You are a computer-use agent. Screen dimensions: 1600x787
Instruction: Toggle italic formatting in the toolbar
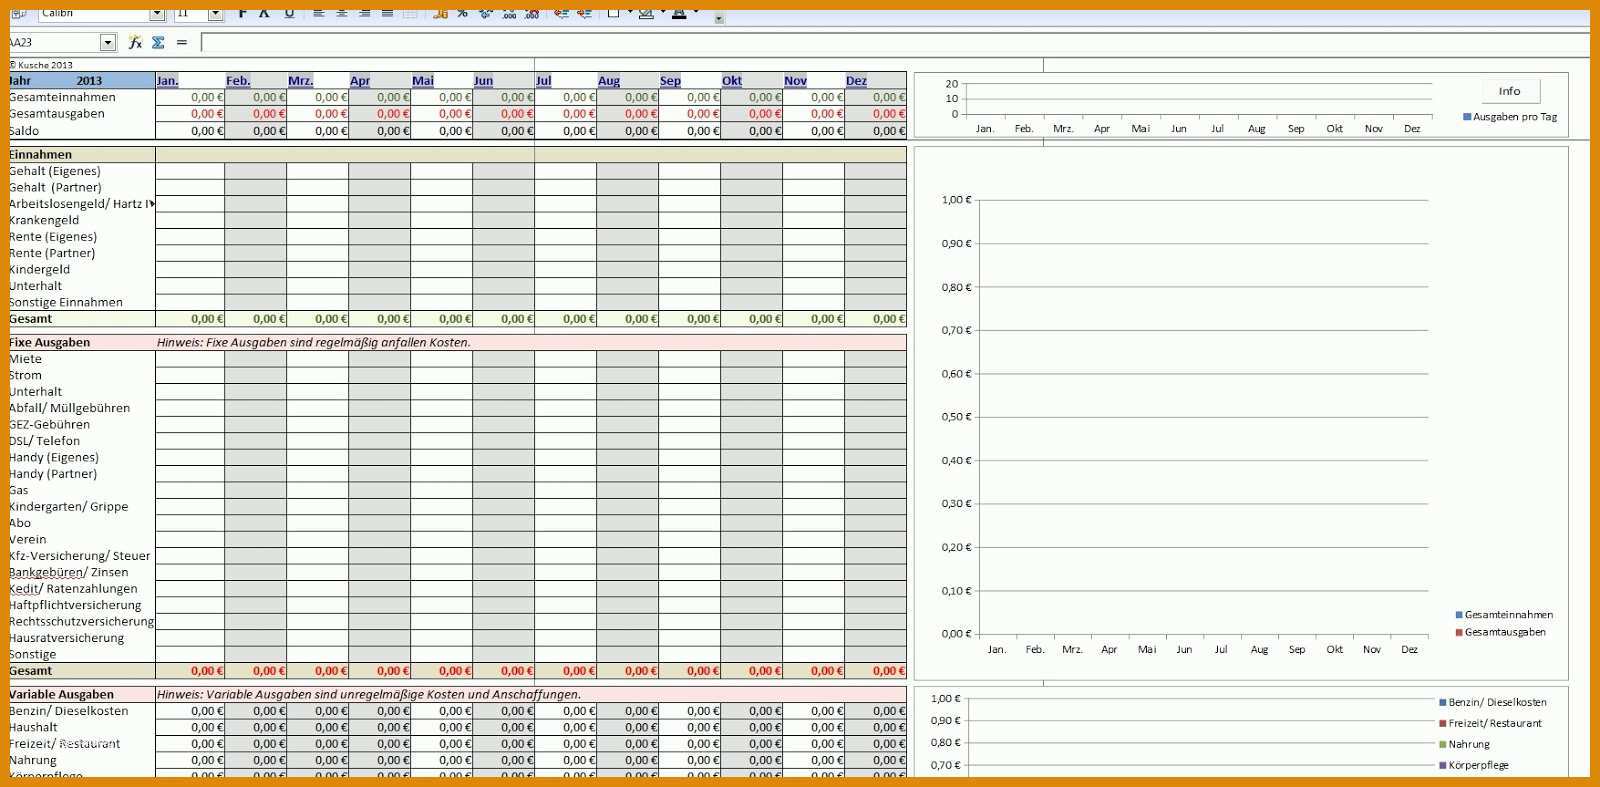pos(264,14)
